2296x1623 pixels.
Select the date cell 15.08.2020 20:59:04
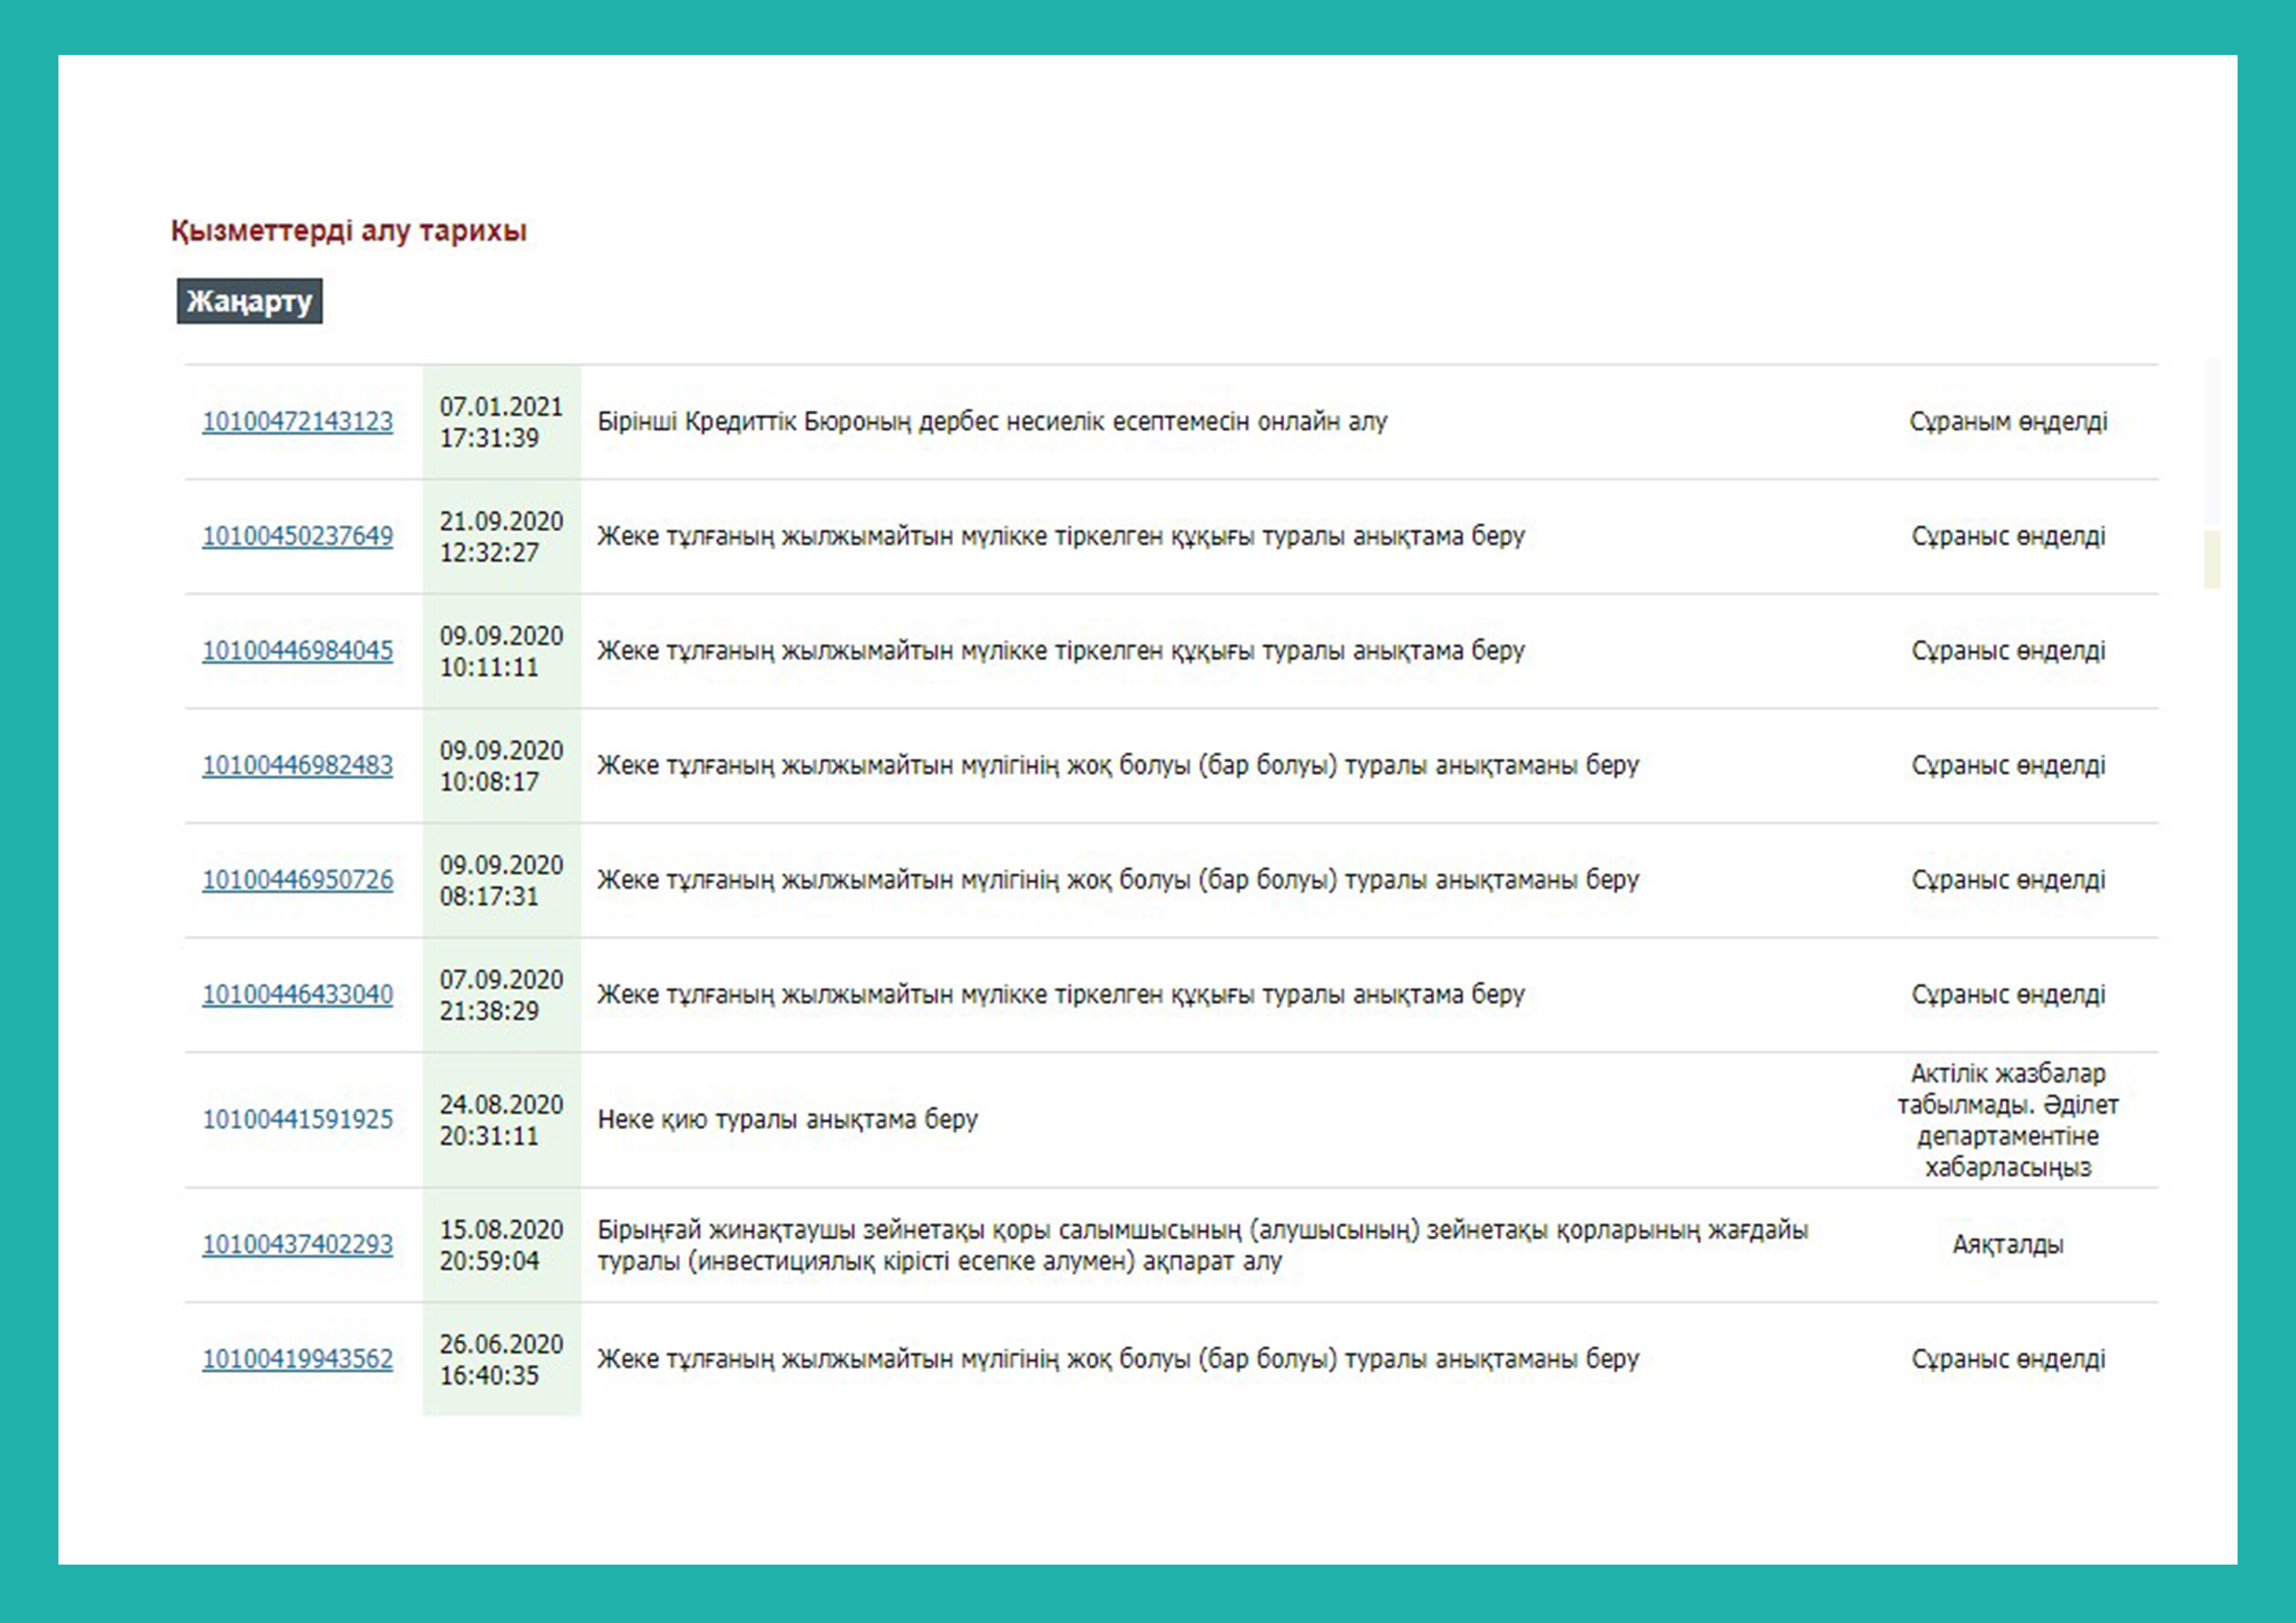[501, 1244]
